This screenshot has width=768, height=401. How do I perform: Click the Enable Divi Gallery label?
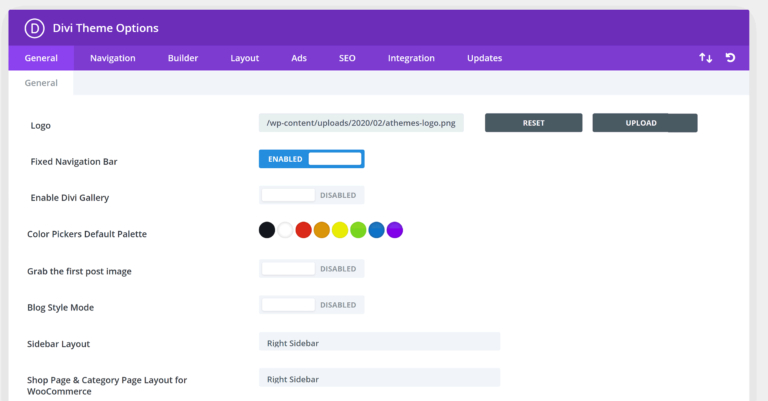70,198
